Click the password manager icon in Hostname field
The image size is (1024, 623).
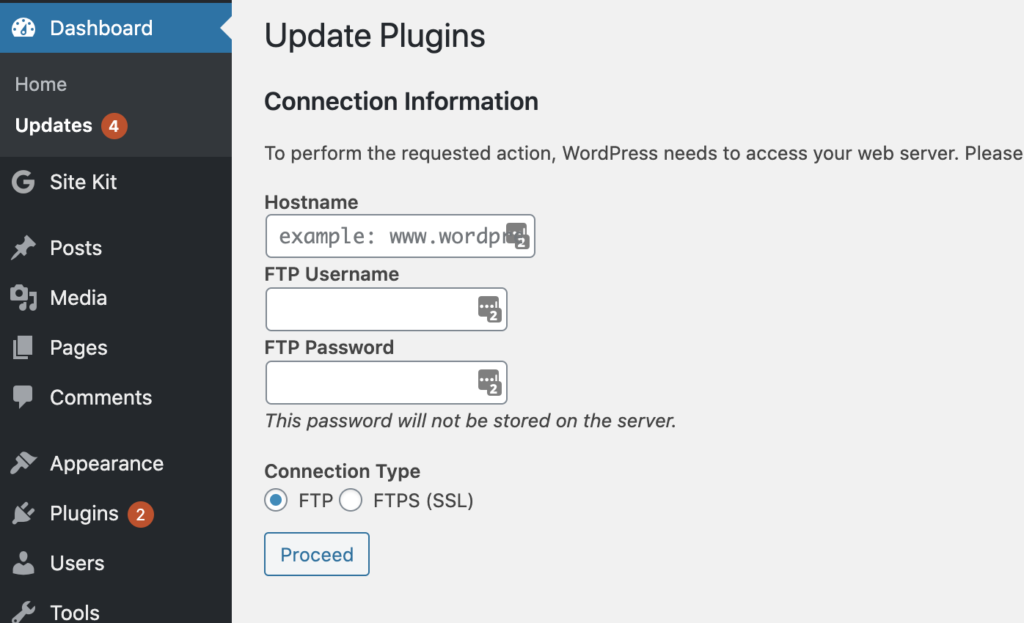[x=517, y=236]
